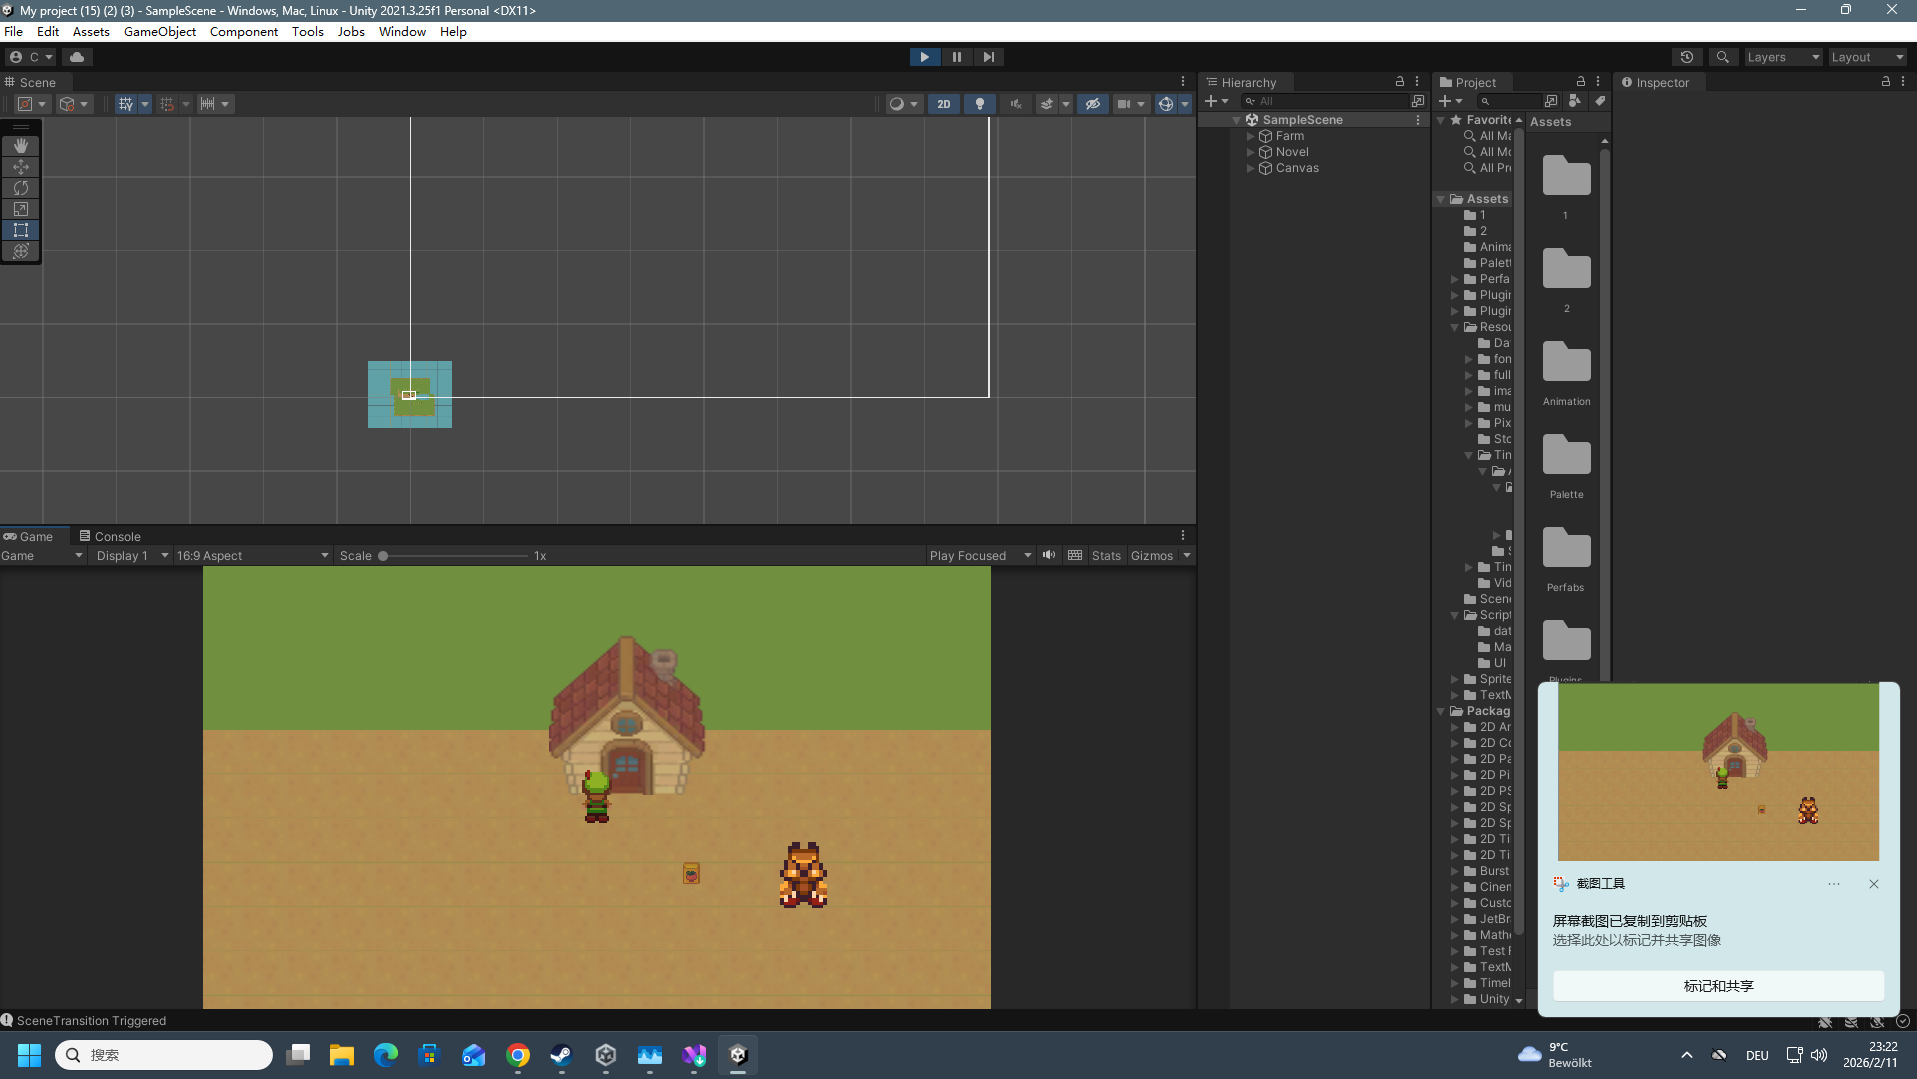Select the Rotate tool in Scene

[x=20, y=188]
